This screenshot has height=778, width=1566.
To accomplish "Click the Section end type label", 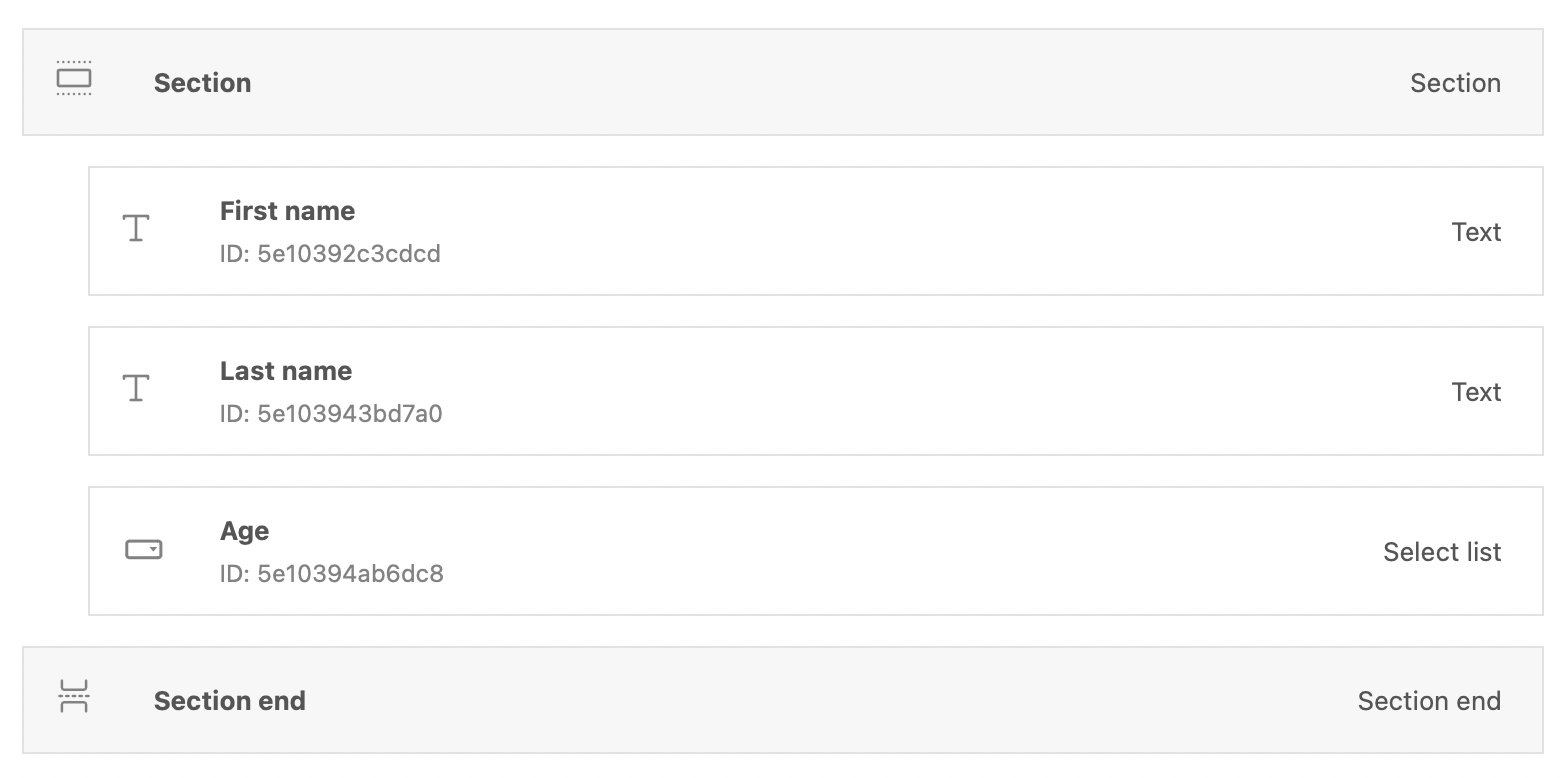I will (x=1429, y=700).
